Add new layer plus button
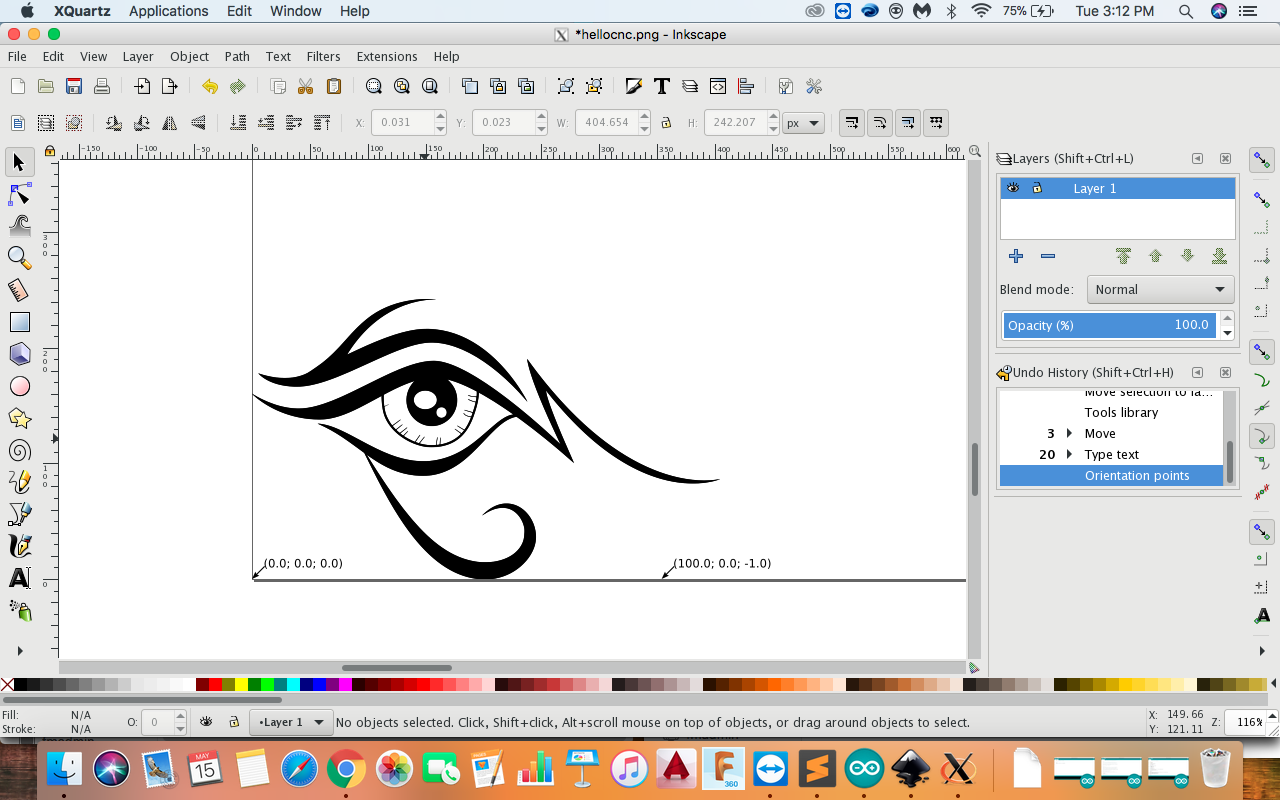This screenshot has width=1280, height=800. [1016, 256]
